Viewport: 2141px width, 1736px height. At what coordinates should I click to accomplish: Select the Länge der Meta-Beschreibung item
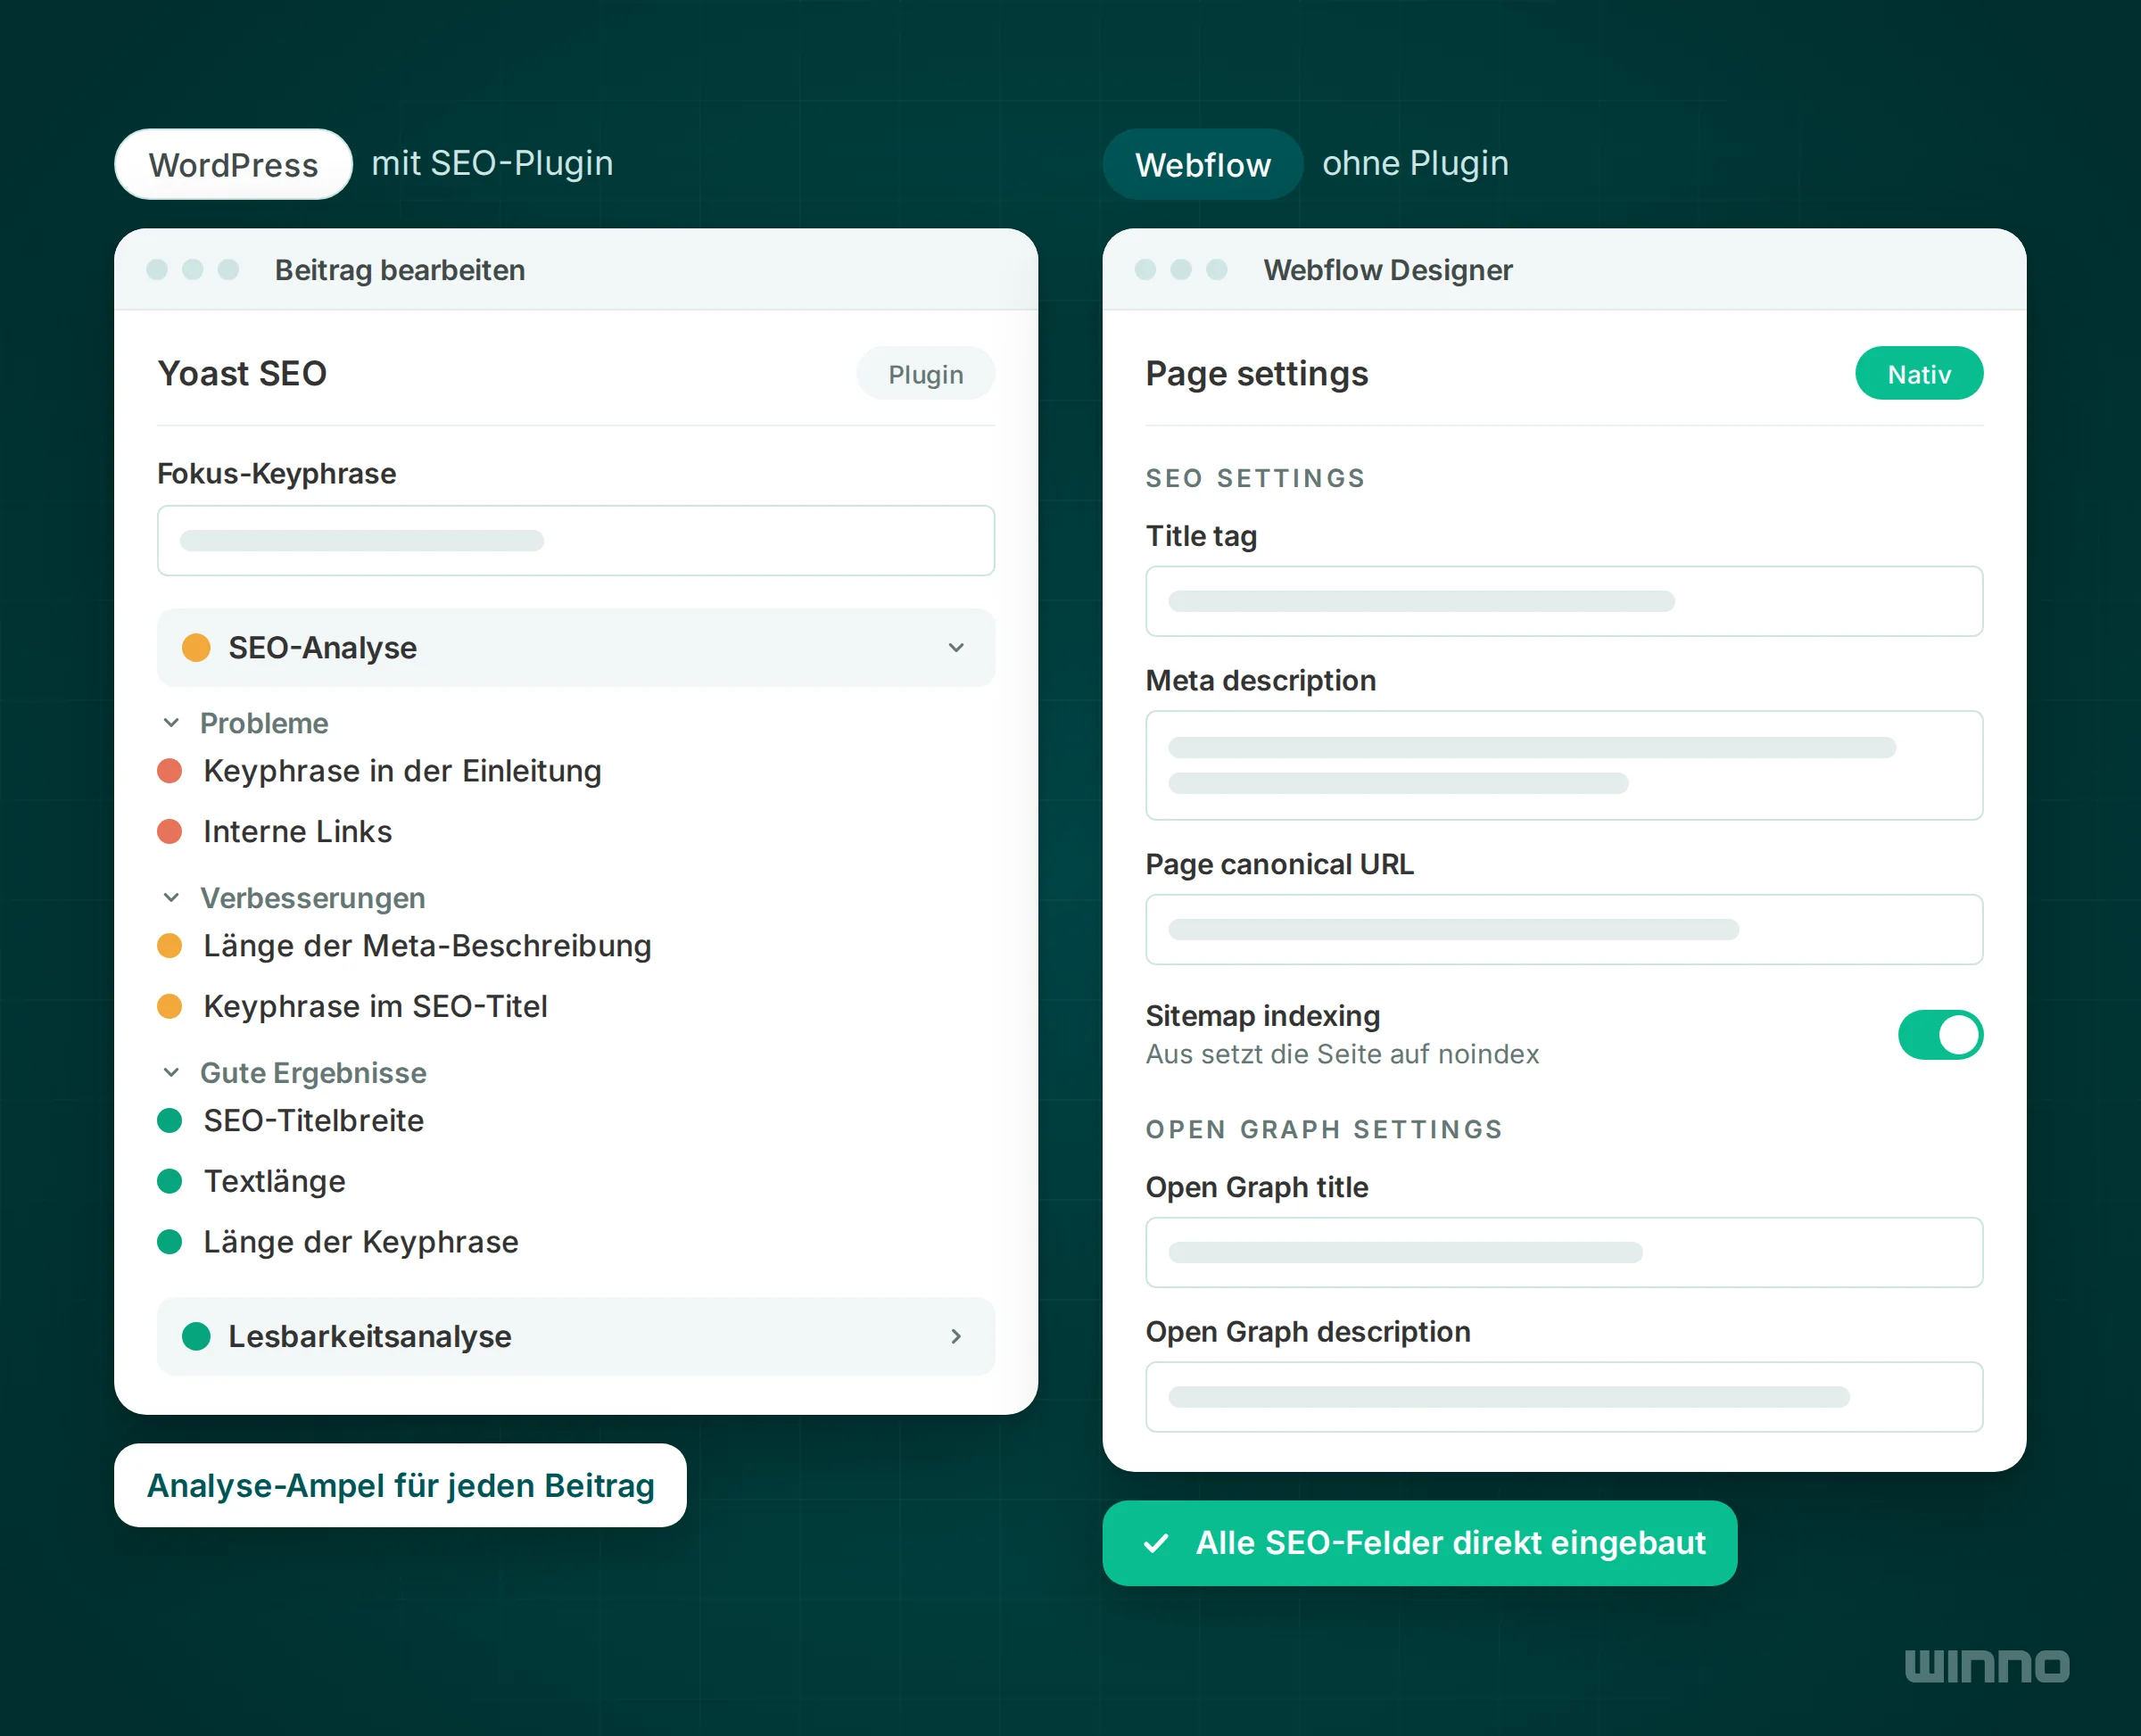[x=427, y=946]
